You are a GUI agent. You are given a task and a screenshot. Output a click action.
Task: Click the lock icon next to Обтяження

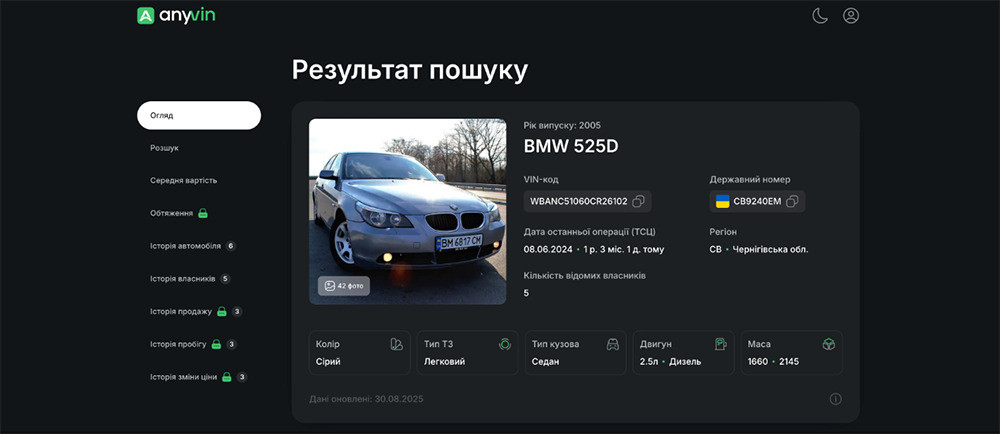[203, 213]
